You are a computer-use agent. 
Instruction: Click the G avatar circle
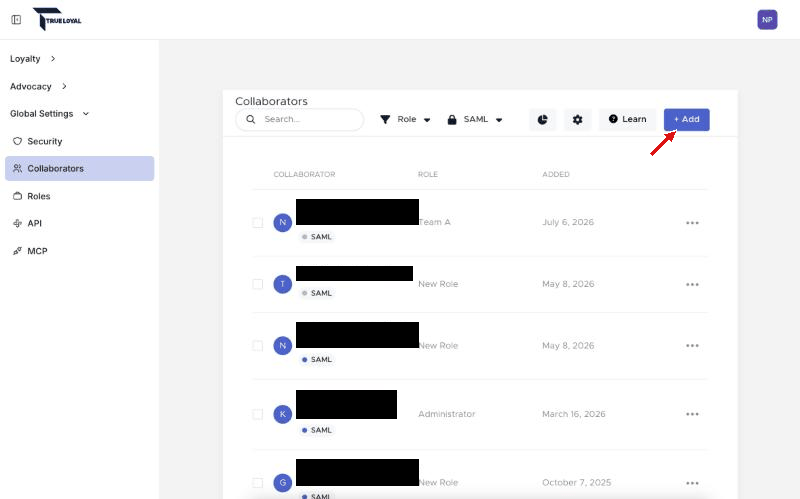pos(283,483)
